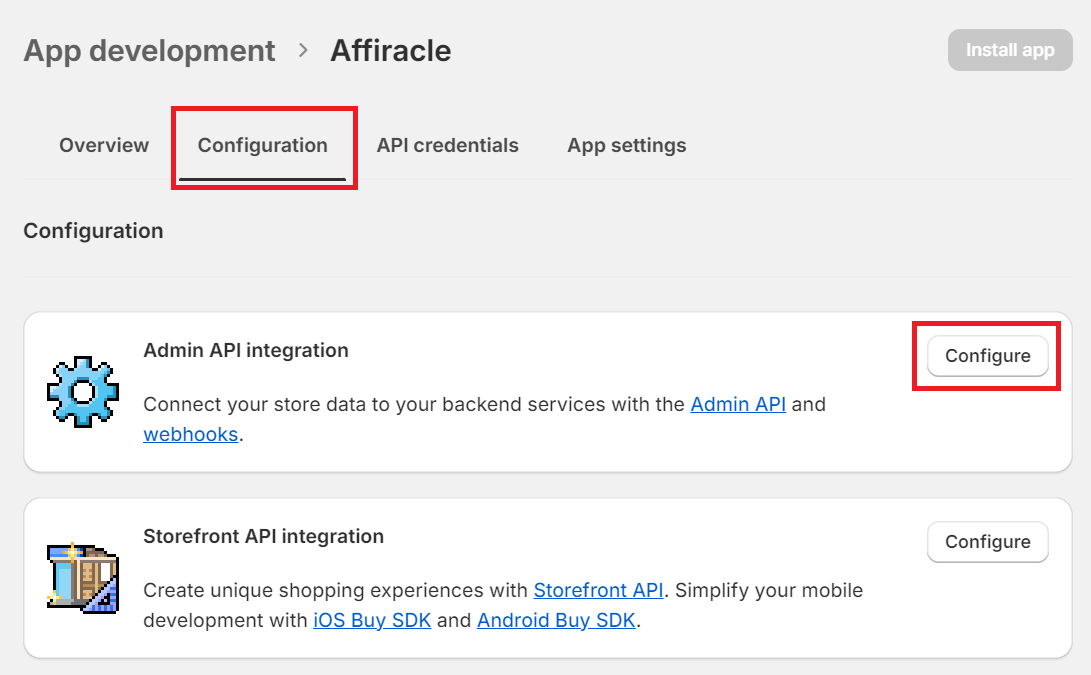1091x675 pixels.
Task: Click the blue gear Admin API icon
Action: click(x=83, y=391)
